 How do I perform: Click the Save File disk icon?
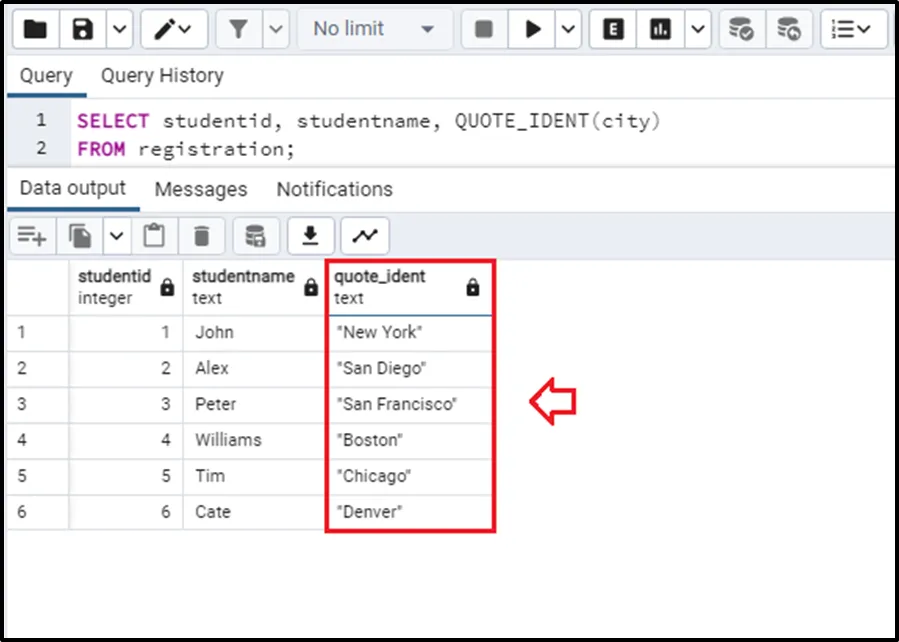click(83, 29)
